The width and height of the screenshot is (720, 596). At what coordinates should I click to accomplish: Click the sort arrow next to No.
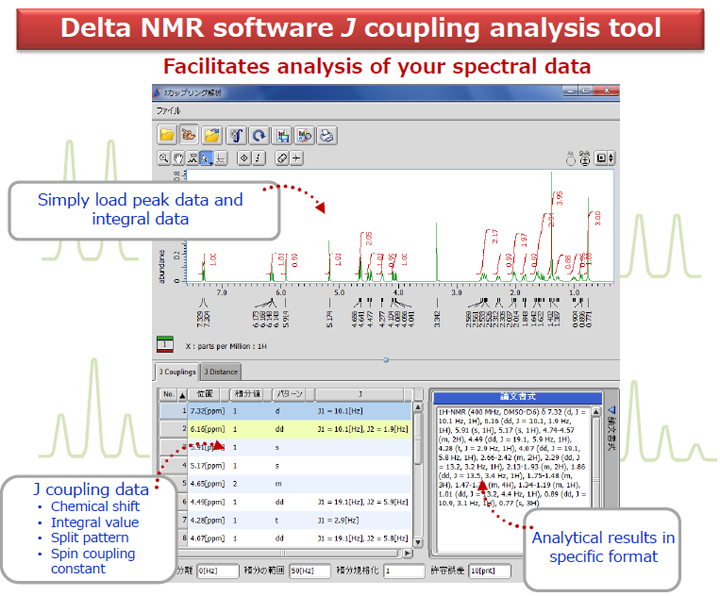click(182, 395)
